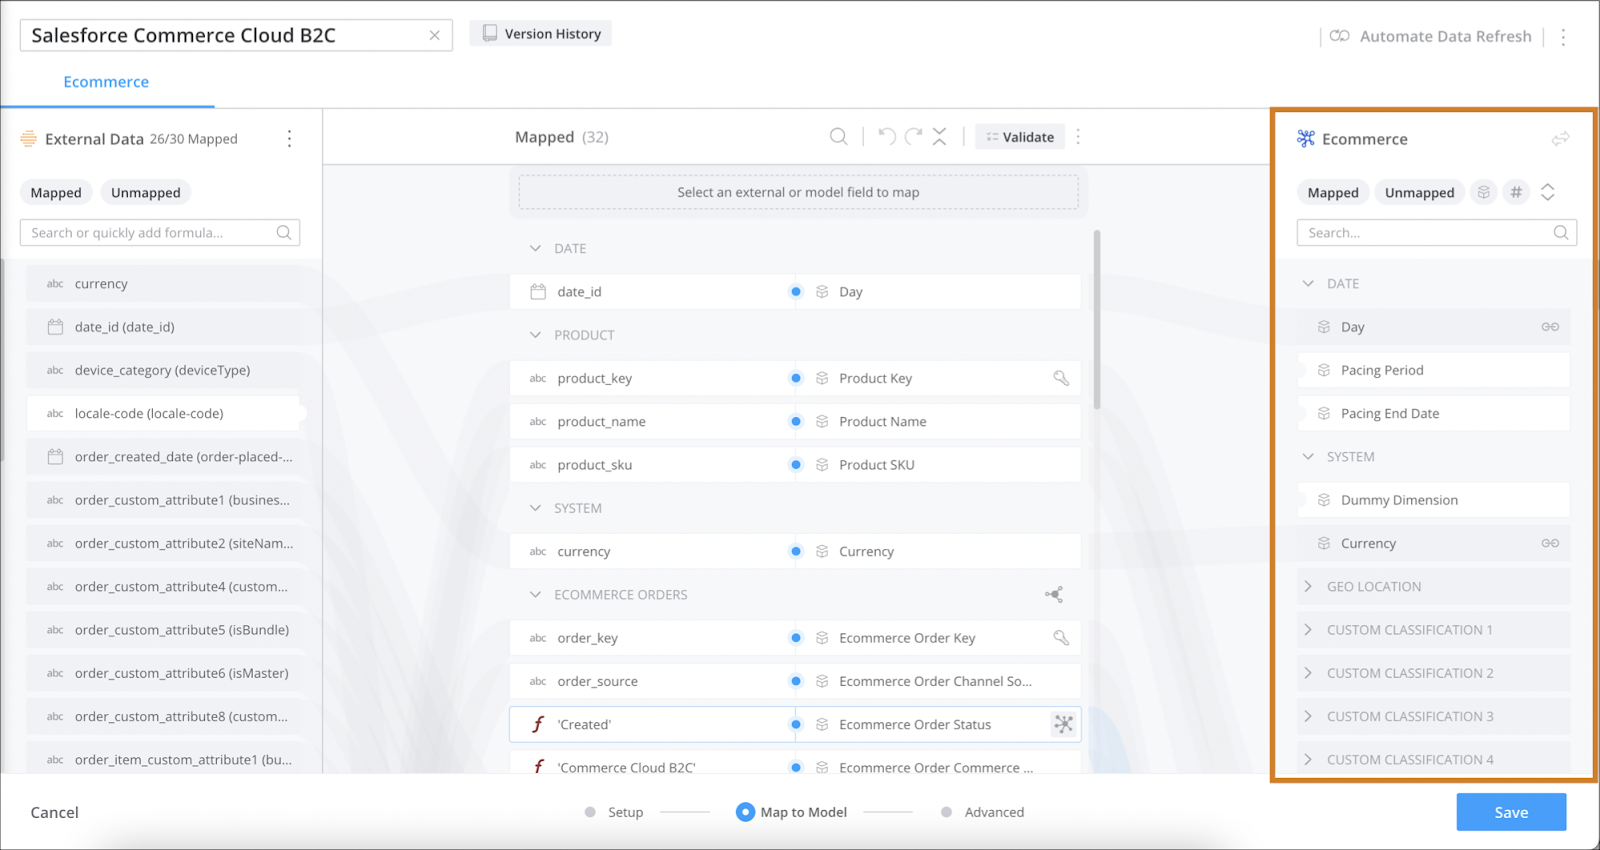The image size is (1600, 850).
Task: Select the order_custom_attribute6 (isMaster) field
Action: [163, 673]
